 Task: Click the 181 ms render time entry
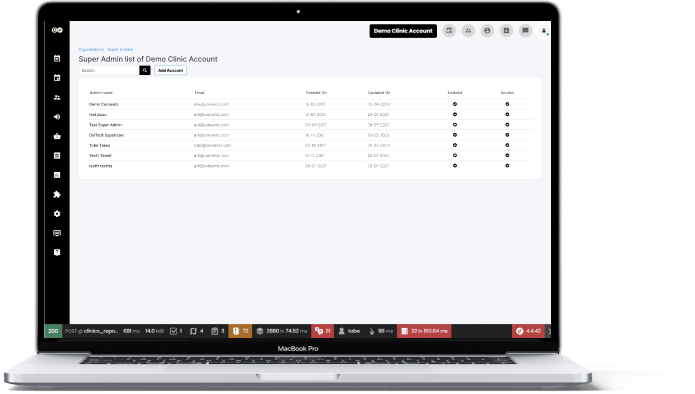pos(381,331)
